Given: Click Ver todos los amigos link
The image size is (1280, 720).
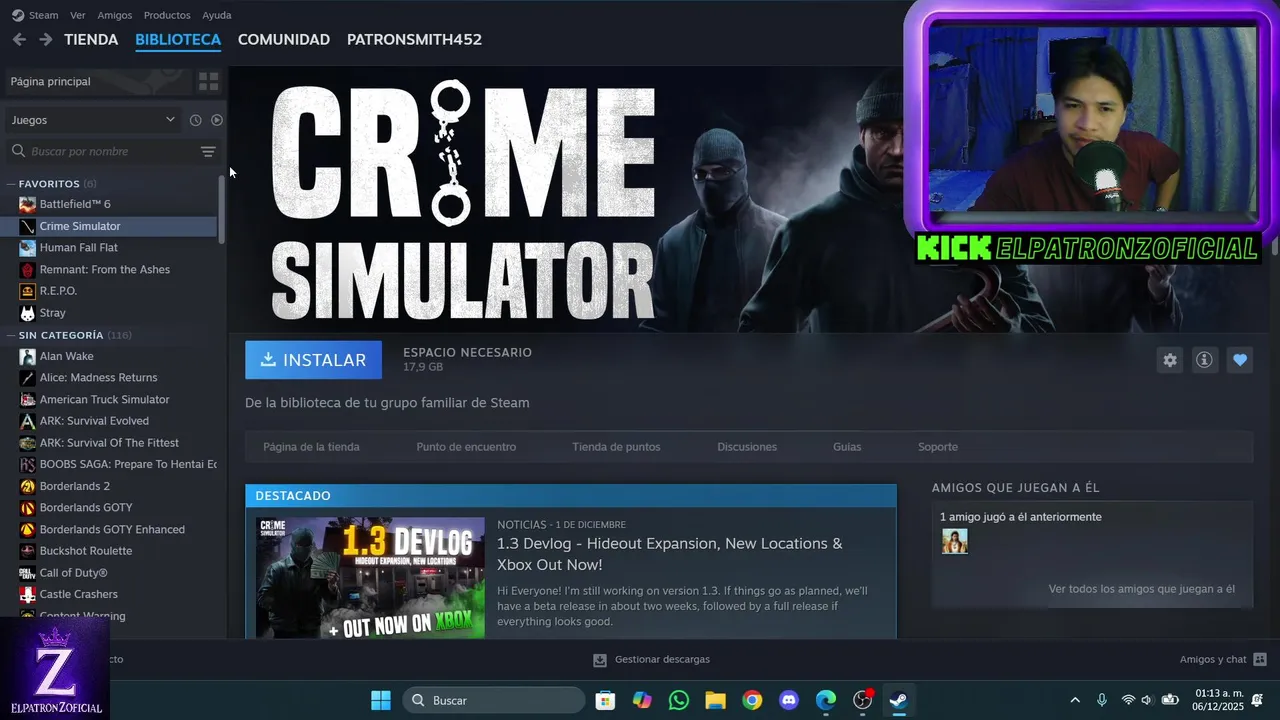Looking at the screenshot, I should point(1141,589).
